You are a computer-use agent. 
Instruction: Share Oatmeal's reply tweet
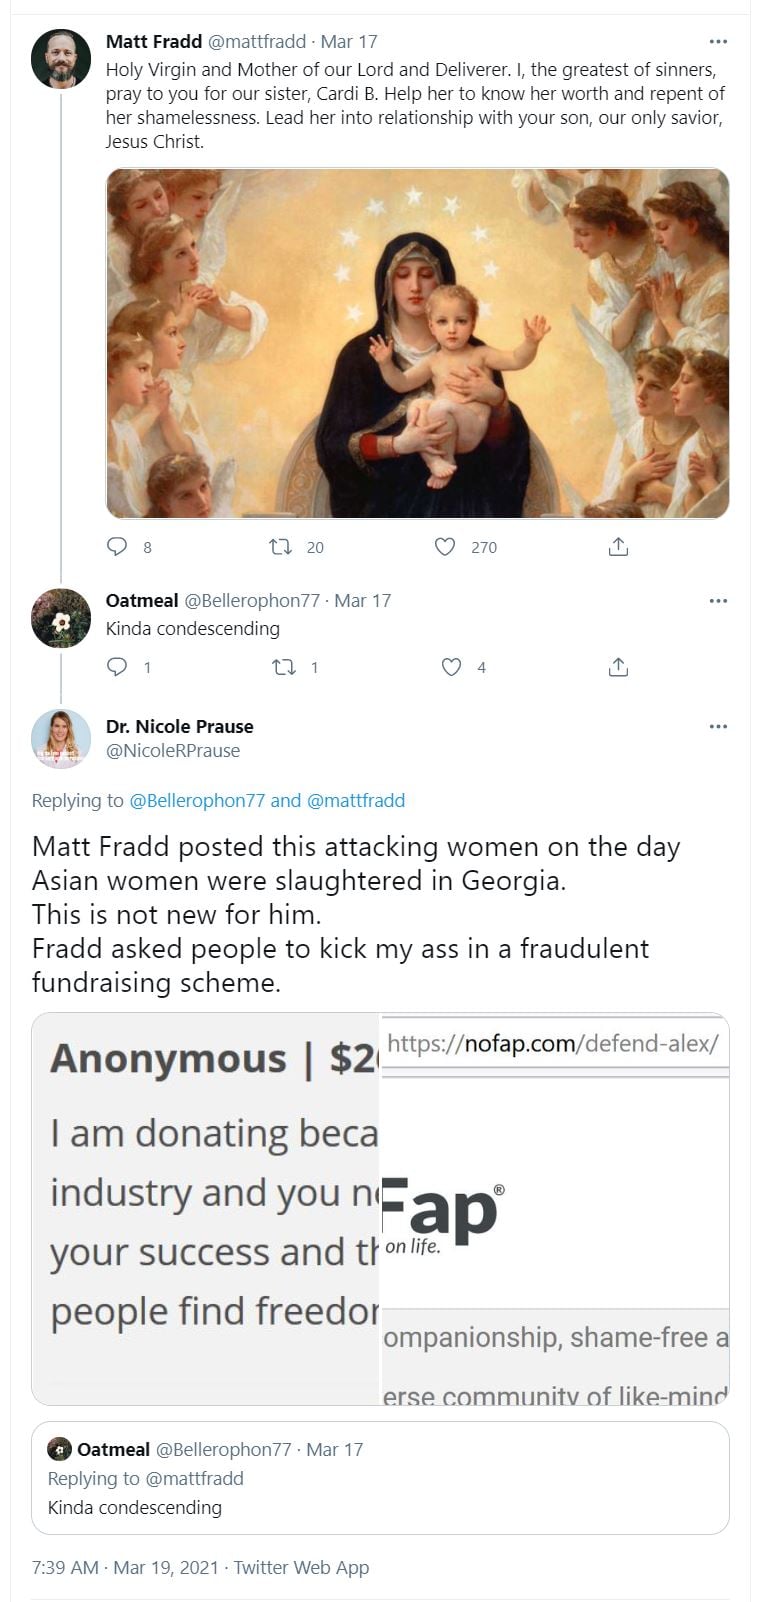point(618,667)
